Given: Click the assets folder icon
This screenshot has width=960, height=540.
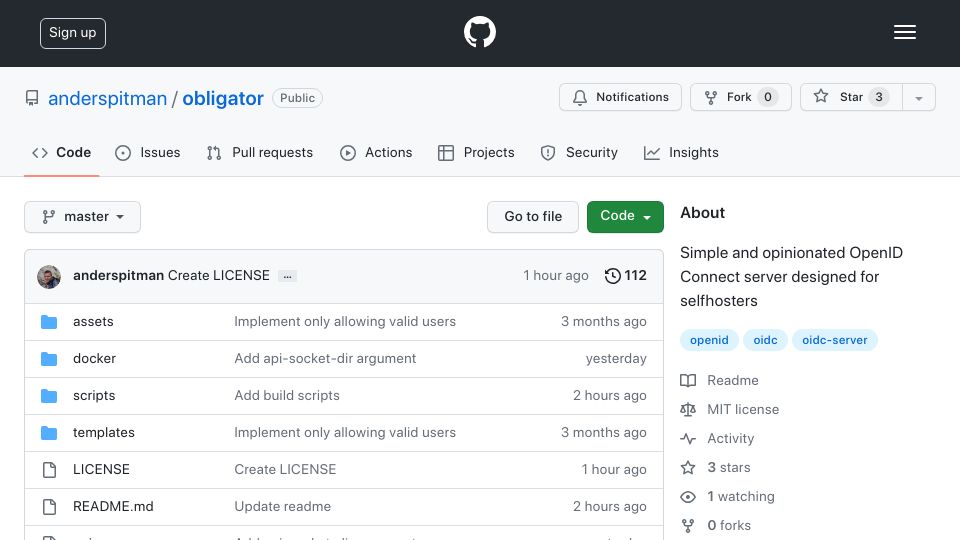Looking at the screenshot, I should coord(49,322).
